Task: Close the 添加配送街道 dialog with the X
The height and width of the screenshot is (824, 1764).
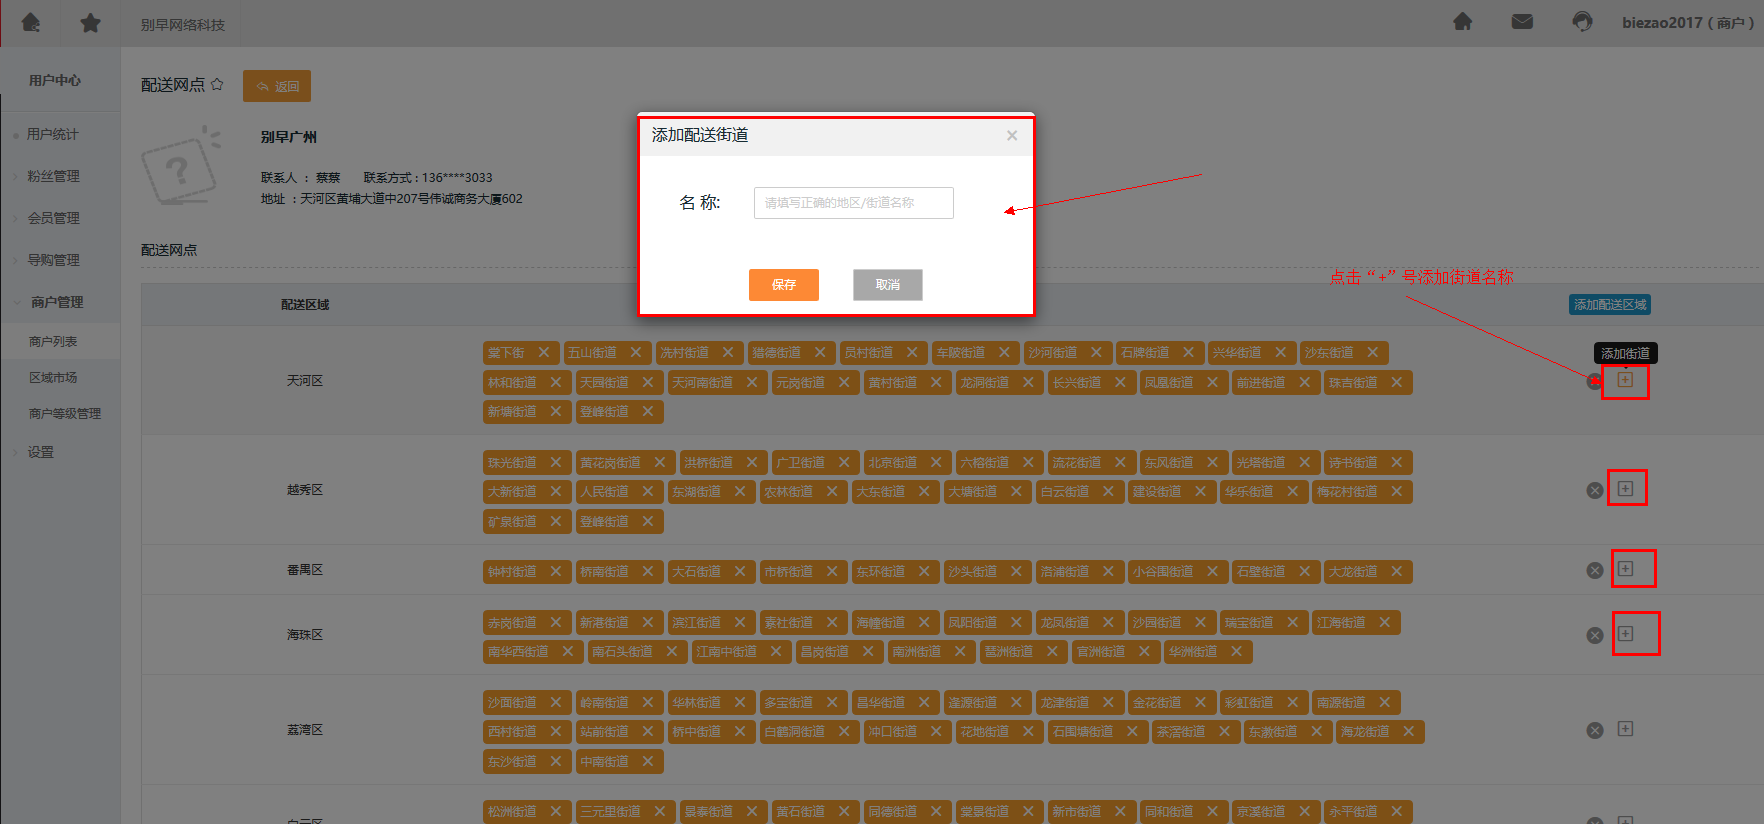Action: pos(1012,136)
